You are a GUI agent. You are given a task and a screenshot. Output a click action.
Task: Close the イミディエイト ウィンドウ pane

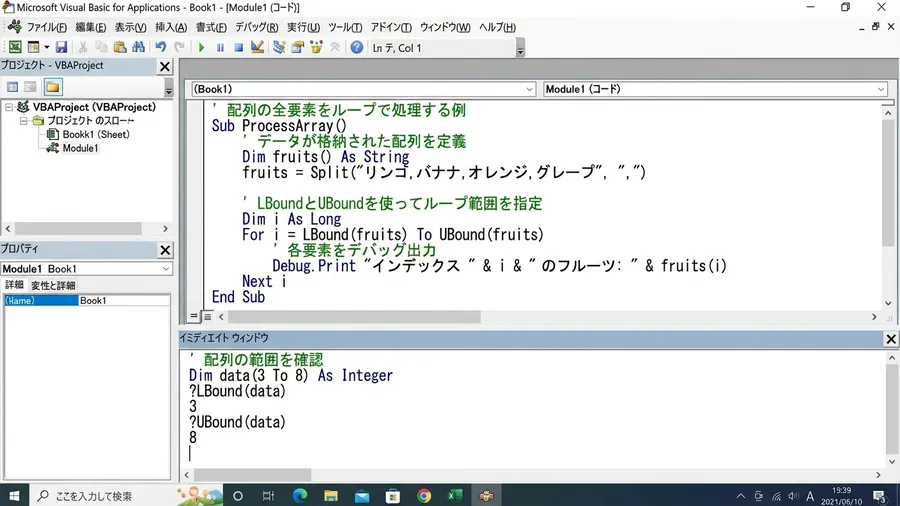click(890, 339)
